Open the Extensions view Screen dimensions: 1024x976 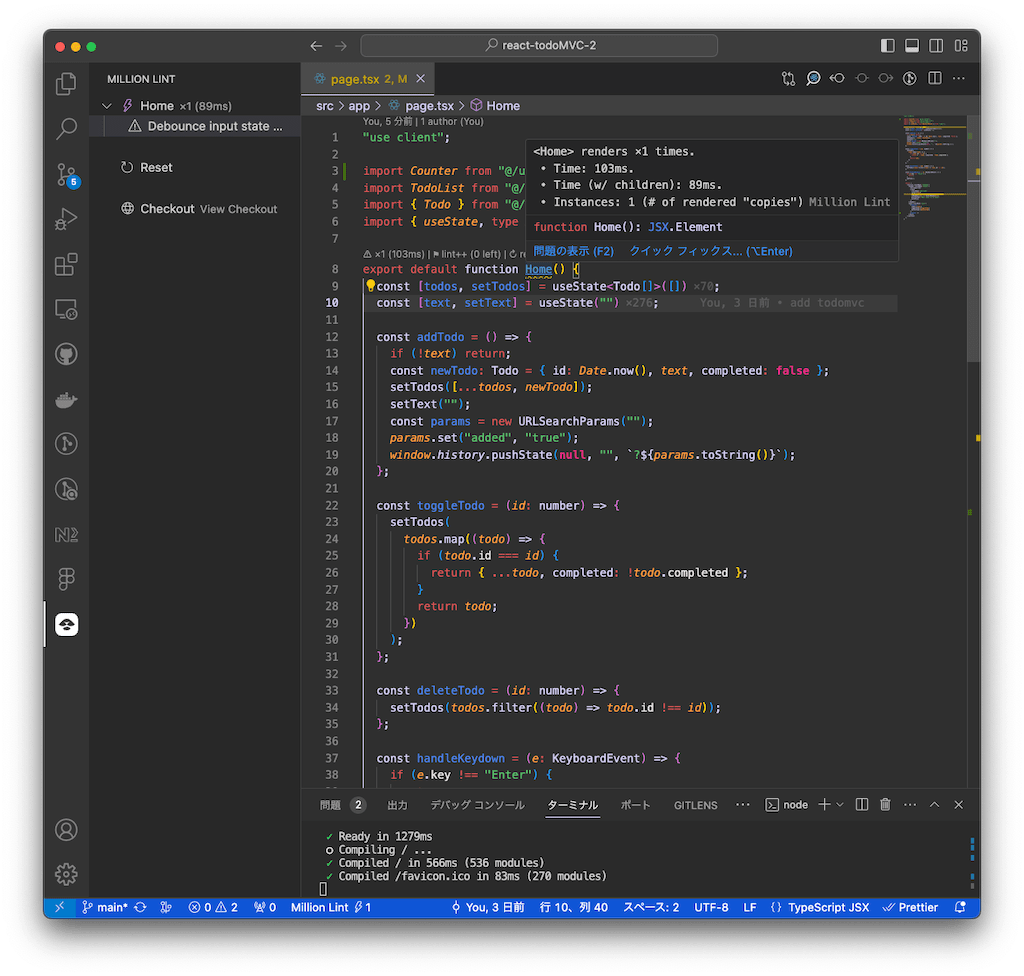(x=66, y=262)
